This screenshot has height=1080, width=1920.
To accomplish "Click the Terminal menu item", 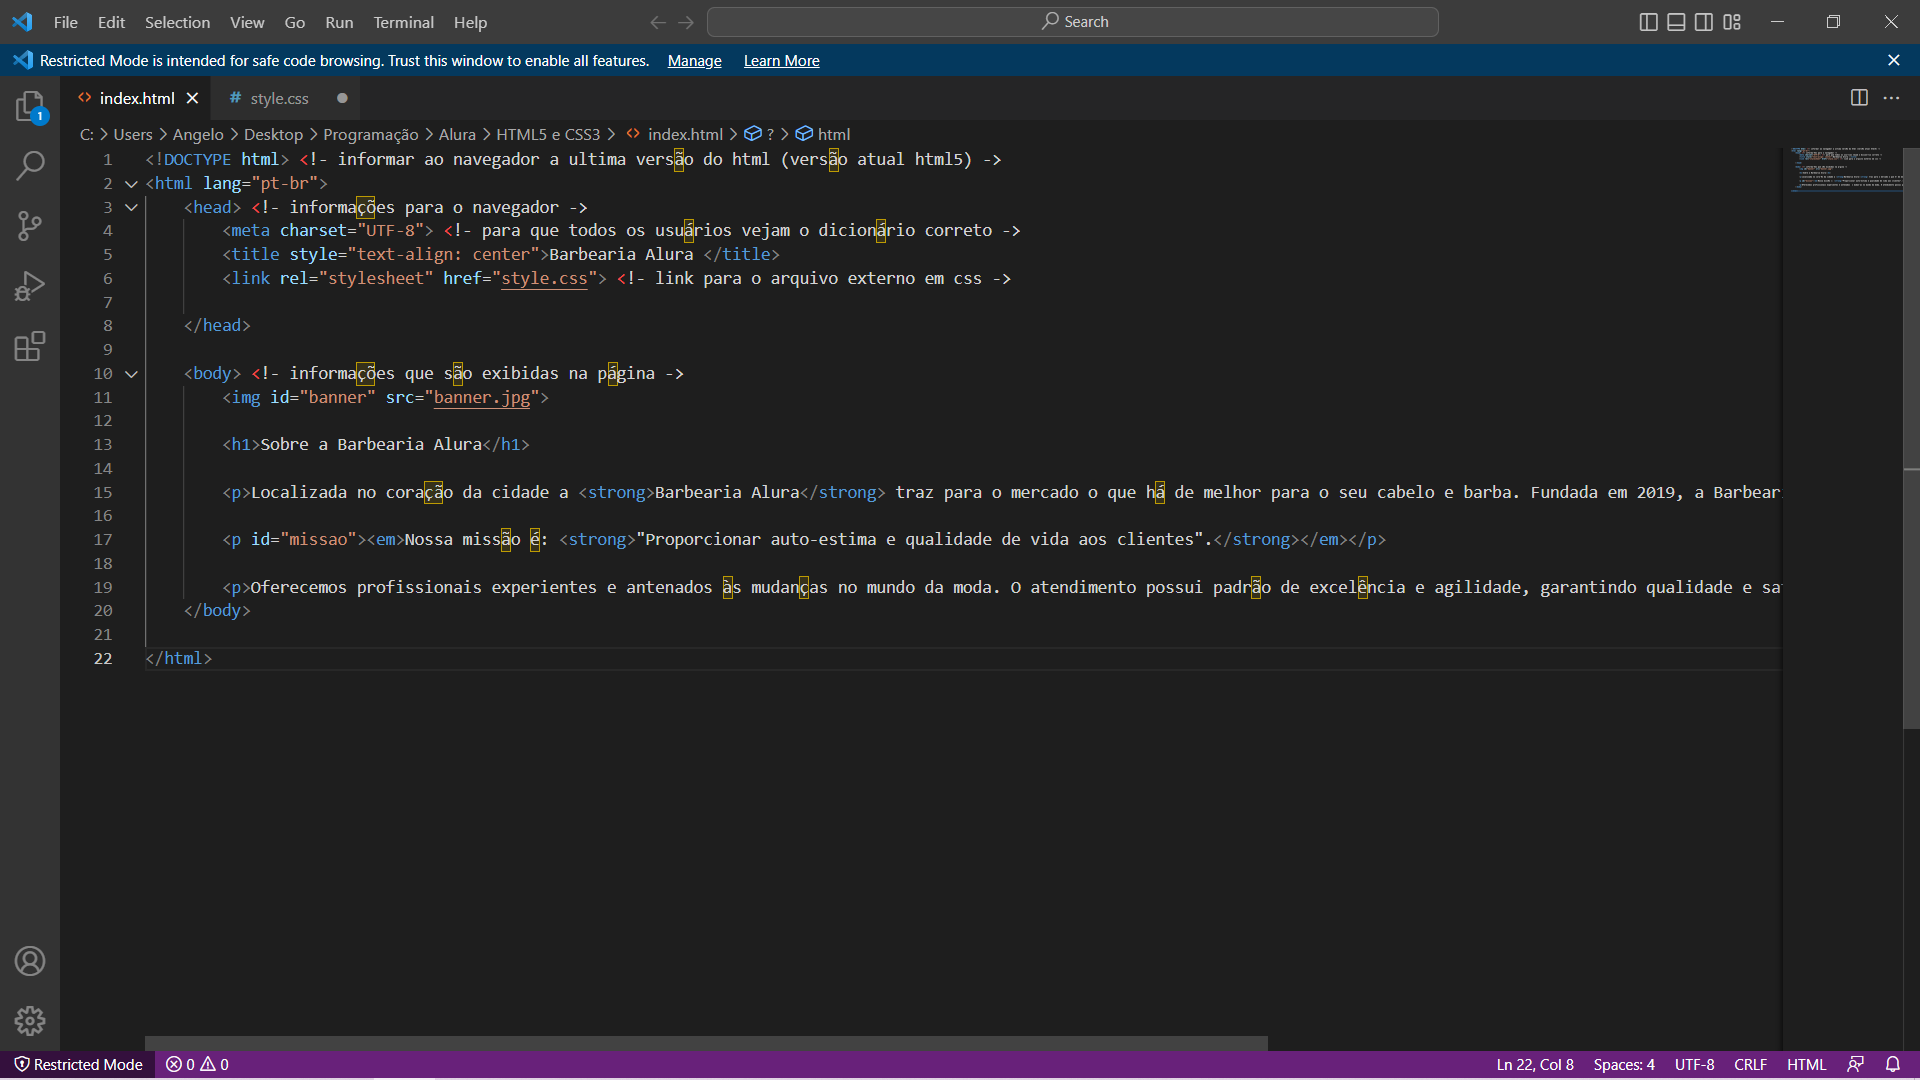I will coord(404,22).
